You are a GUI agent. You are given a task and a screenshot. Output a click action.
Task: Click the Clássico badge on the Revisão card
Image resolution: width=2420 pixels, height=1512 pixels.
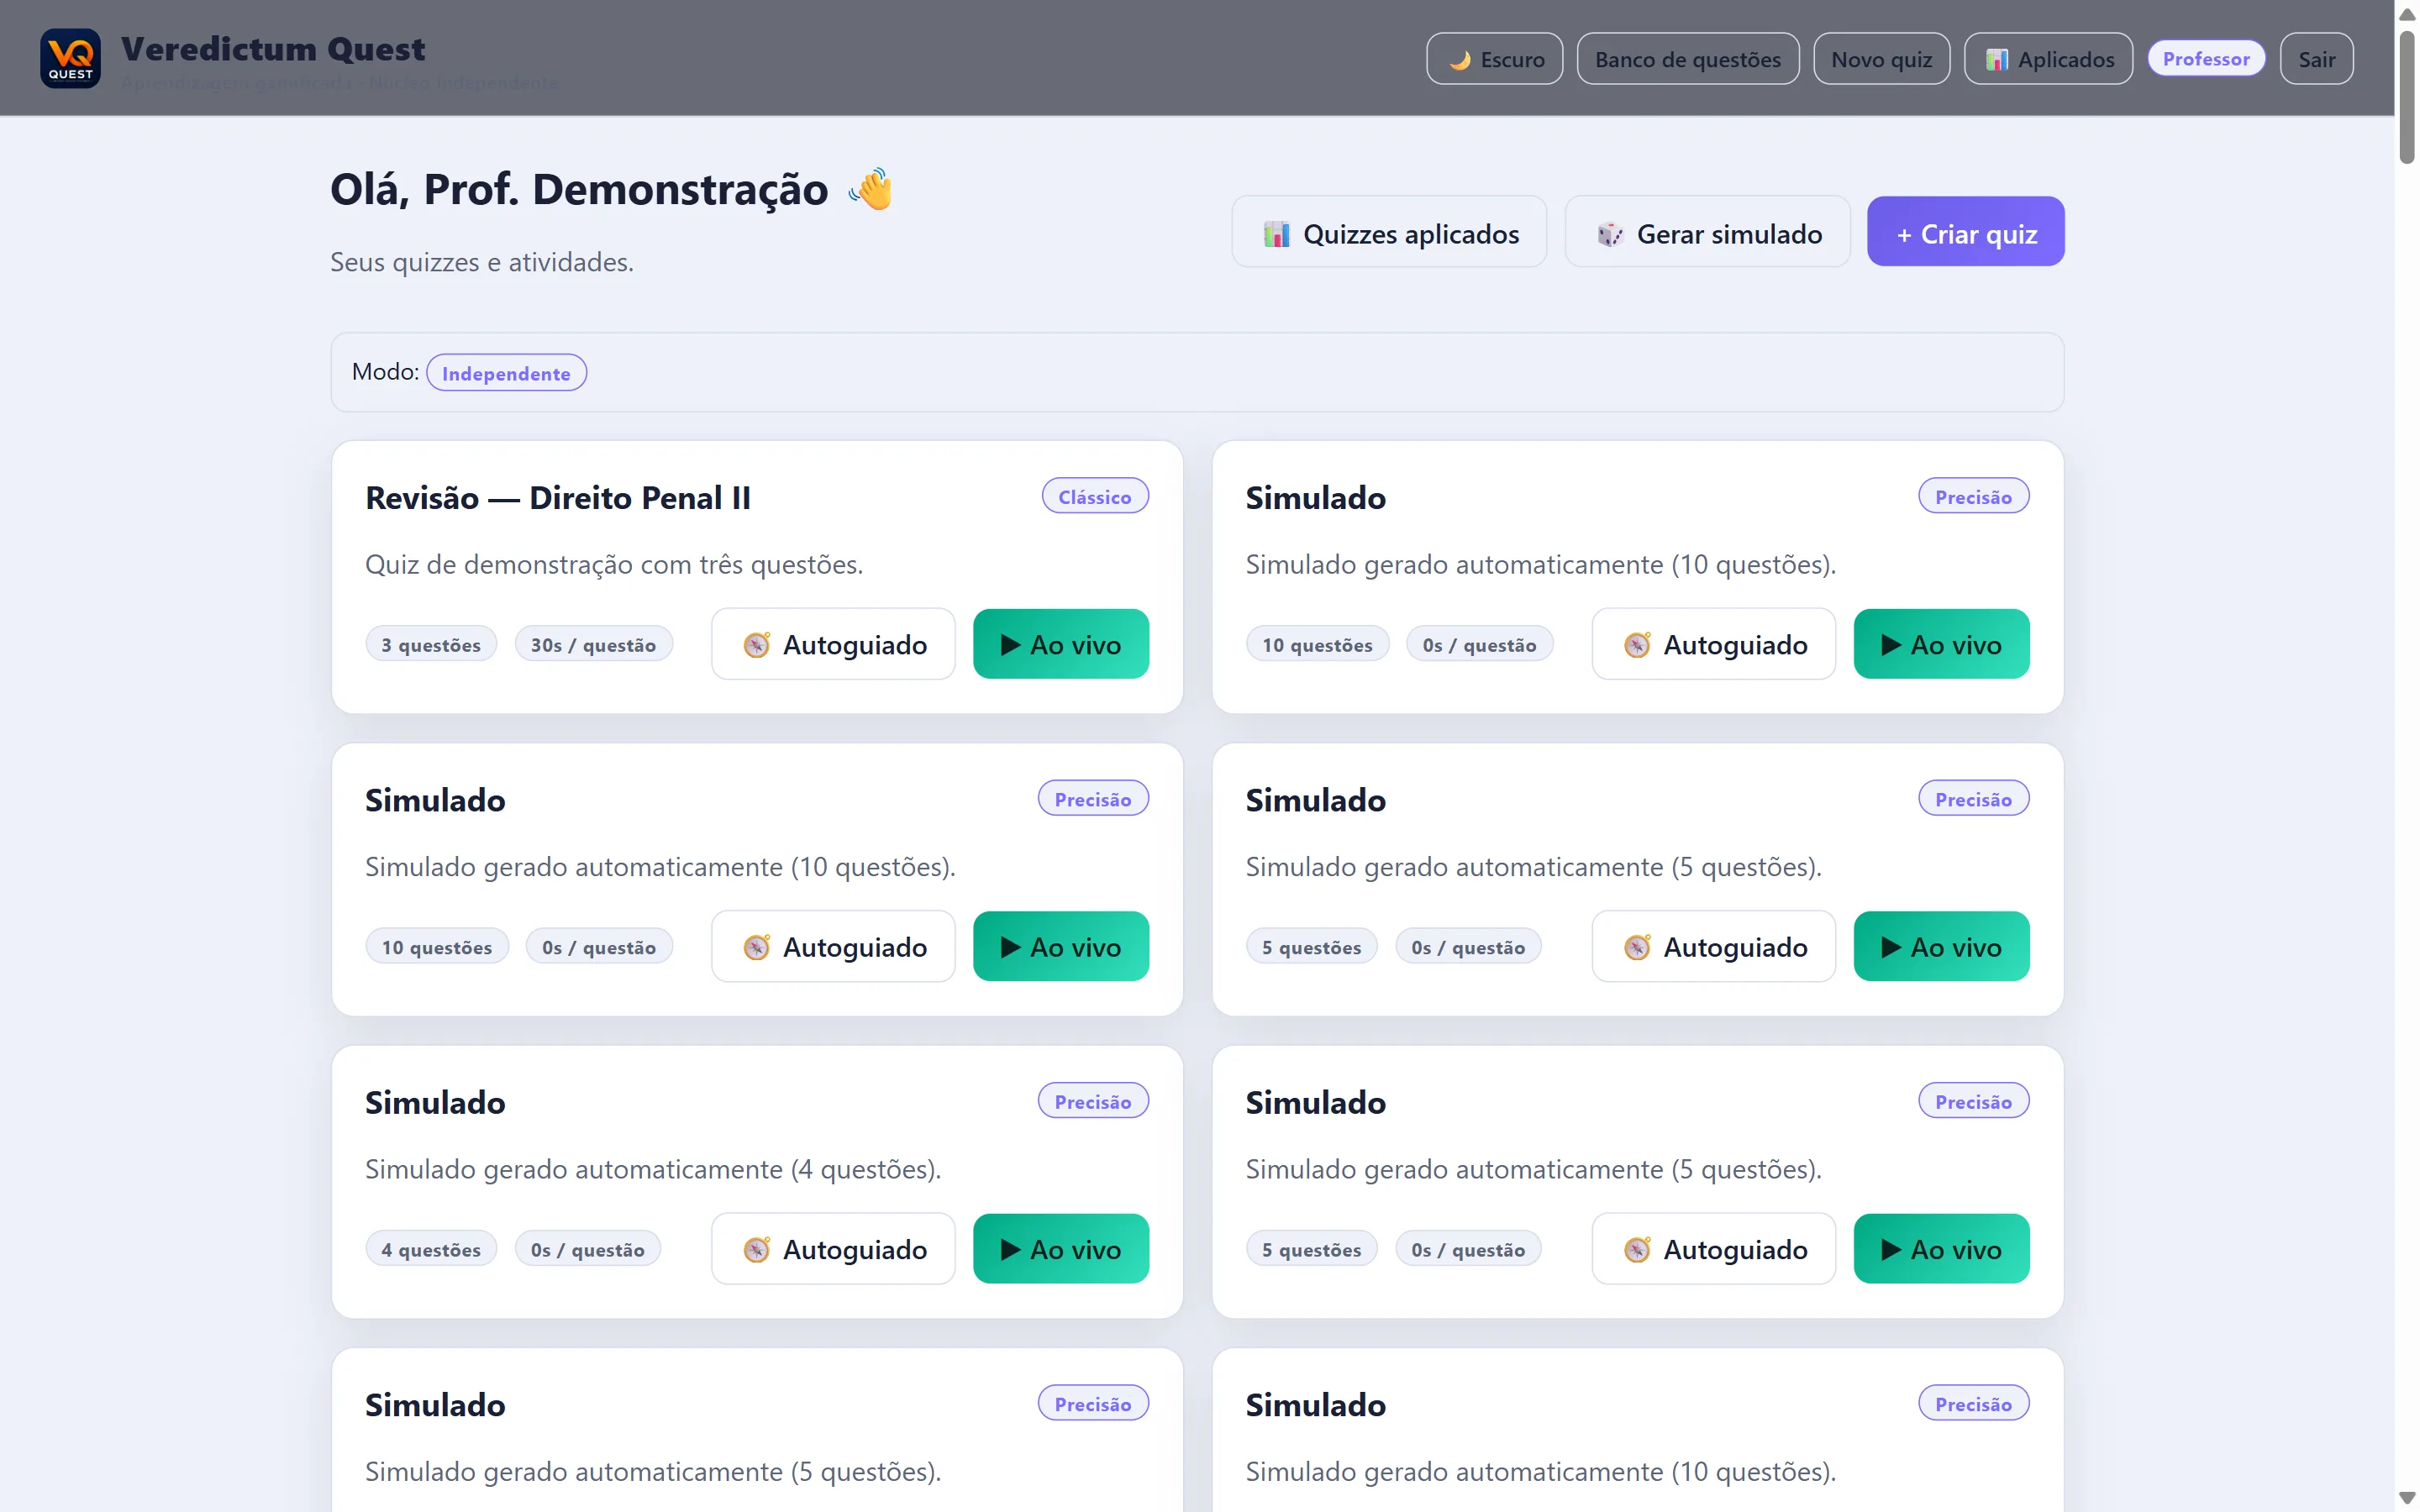point(1095,497)
